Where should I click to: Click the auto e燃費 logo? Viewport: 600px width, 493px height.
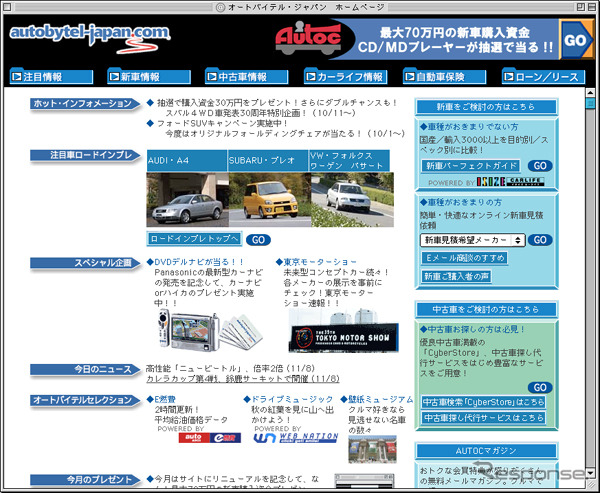point(210,437)
